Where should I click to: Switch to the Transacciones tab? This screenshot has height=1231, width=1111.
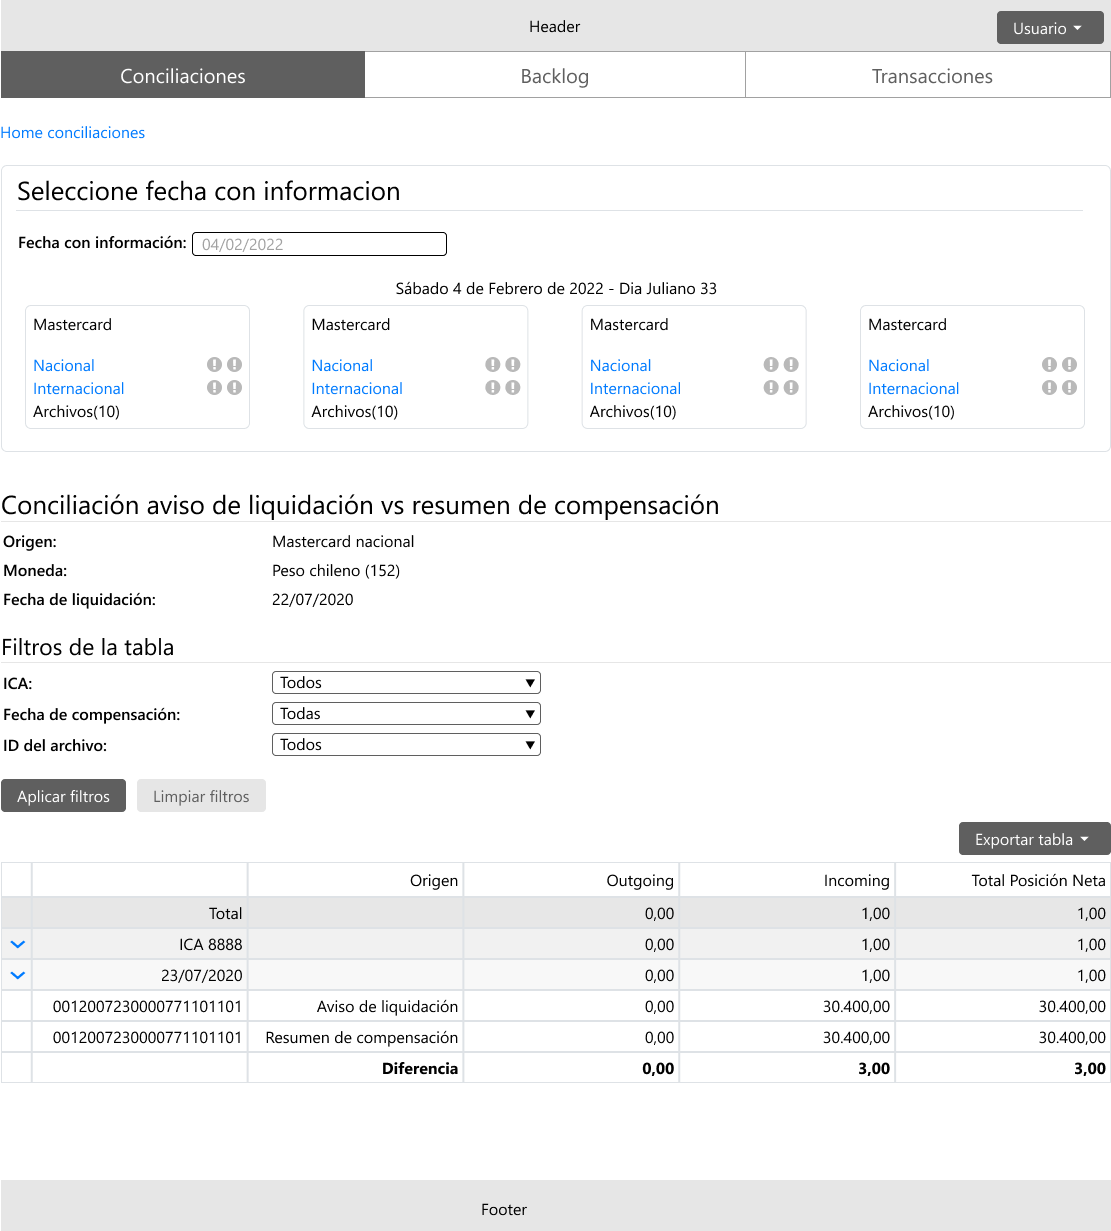click(x=932, y=76)
